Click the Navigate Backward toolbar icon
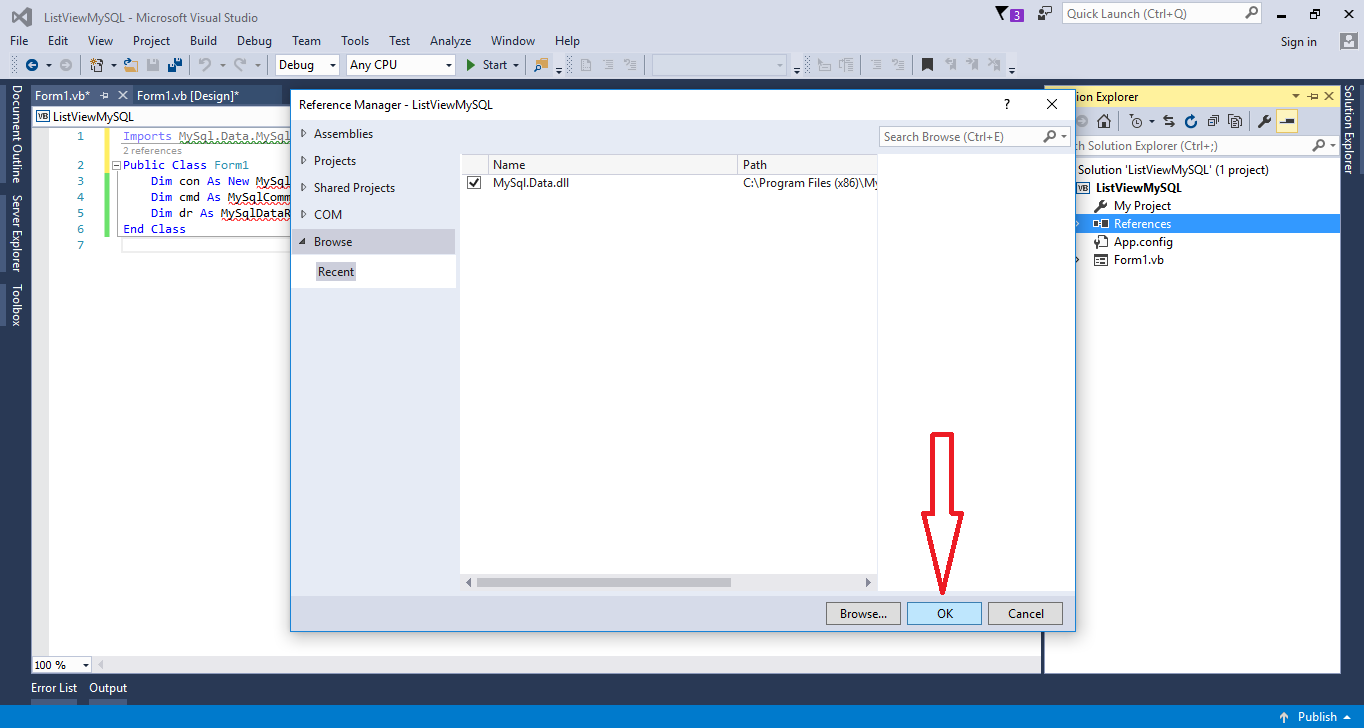The width and height of the screenshot is (1364, 728). (x=31, y=65)
